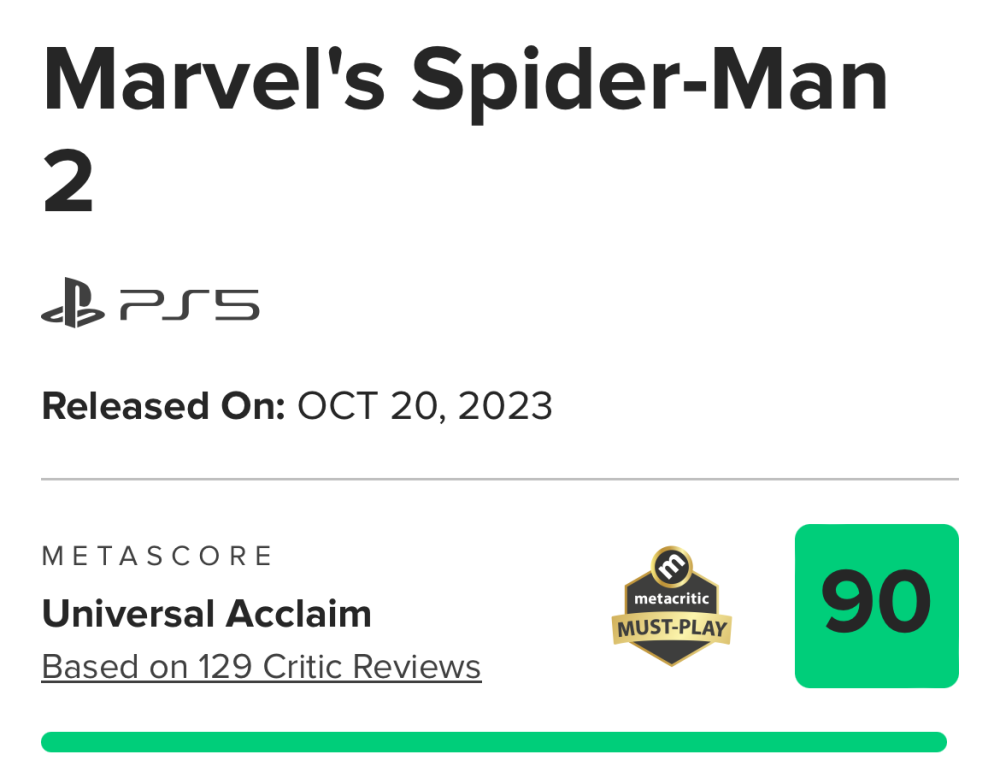Click the PS5 wordmark logo
The image size is (1000, 772).
189,305
